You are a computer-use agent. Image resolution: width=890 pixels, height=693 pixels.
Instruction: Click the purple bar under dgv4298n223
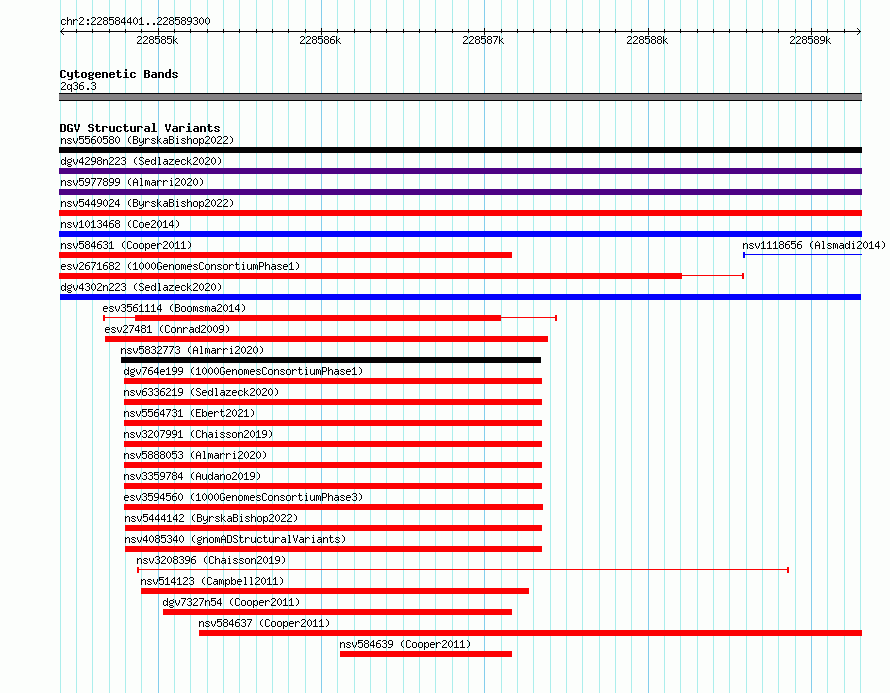[460, 171]
